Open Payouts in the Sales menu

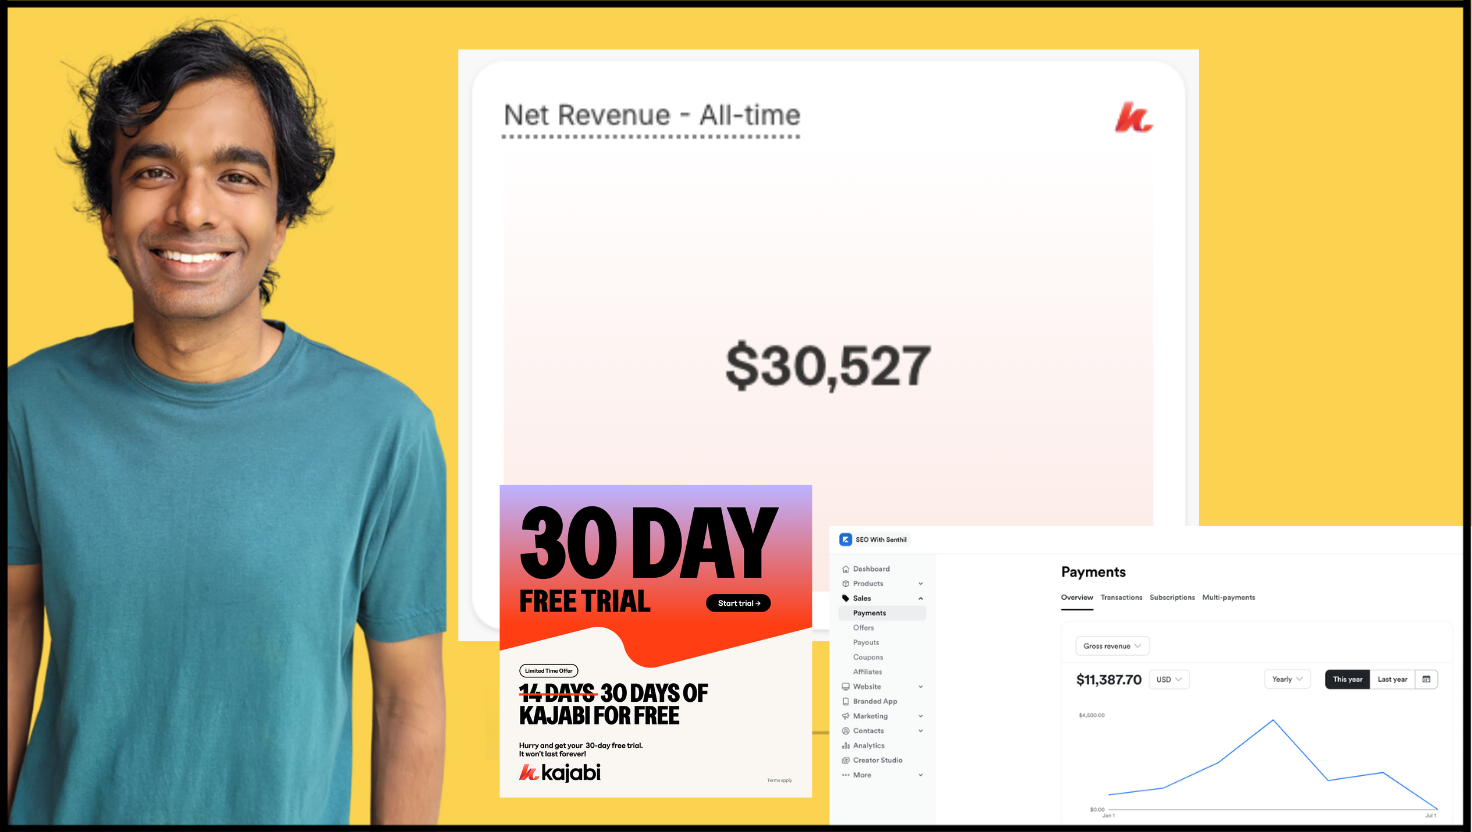[x=866, y=642]
